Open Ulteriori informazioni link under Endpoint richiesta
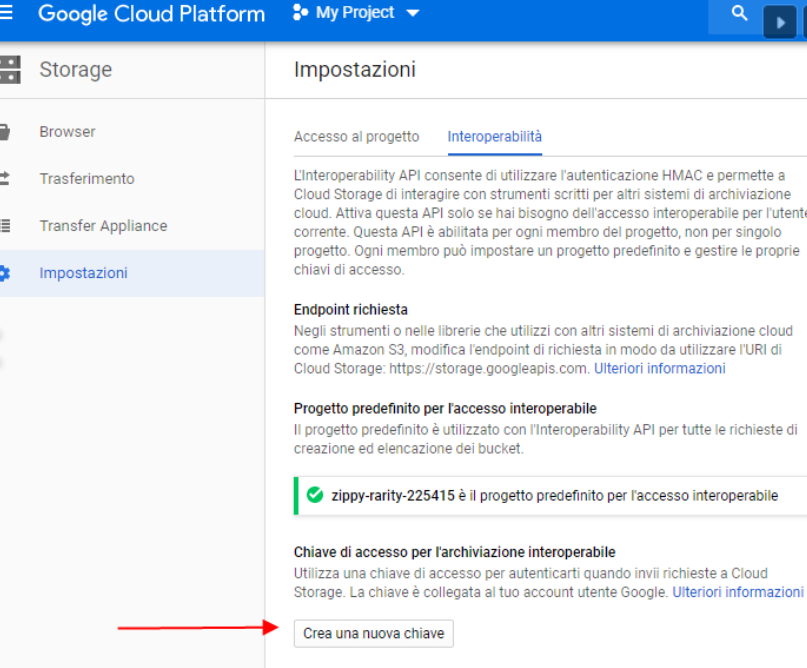This screenshot has width=807, height=668. [660, 368]
